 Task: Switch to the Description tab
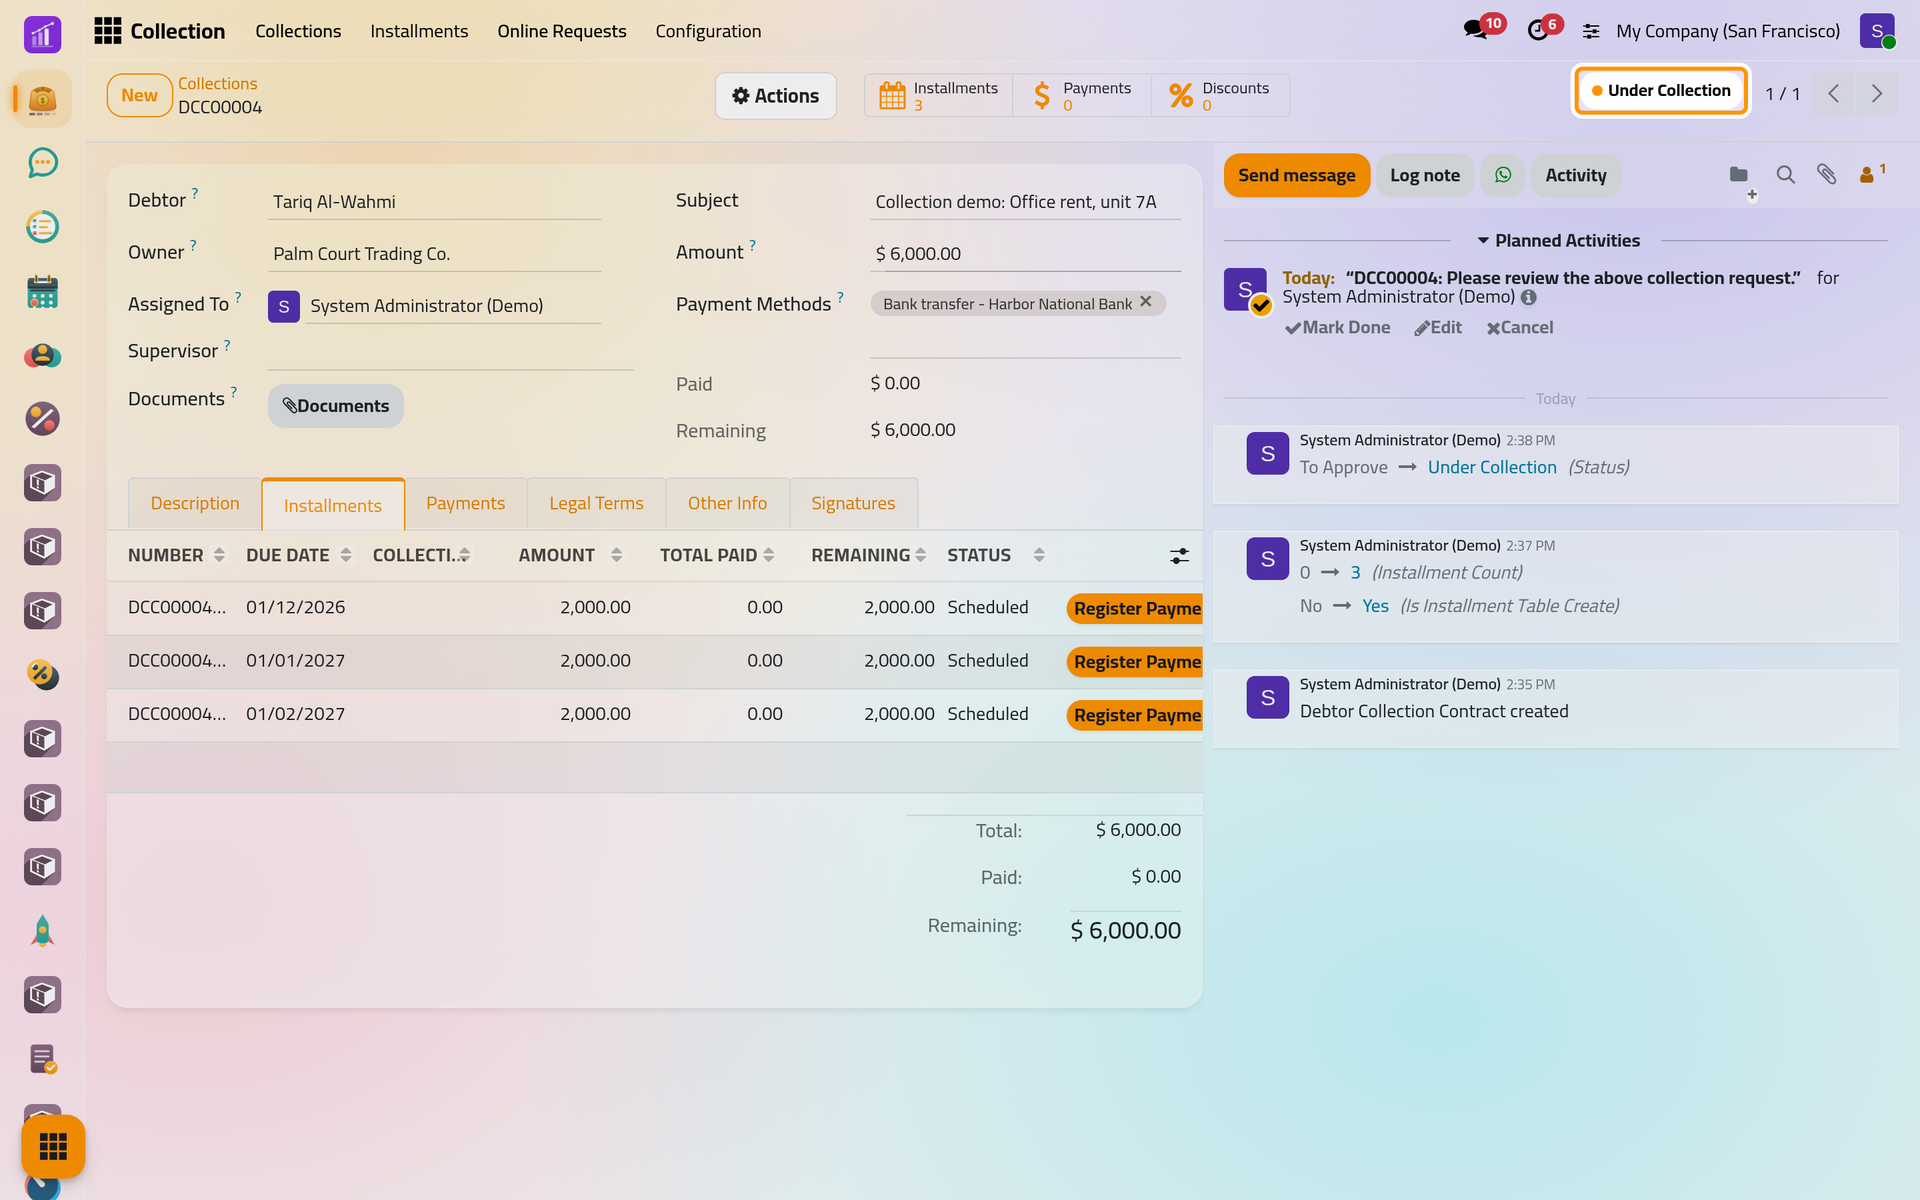point(195,503)
